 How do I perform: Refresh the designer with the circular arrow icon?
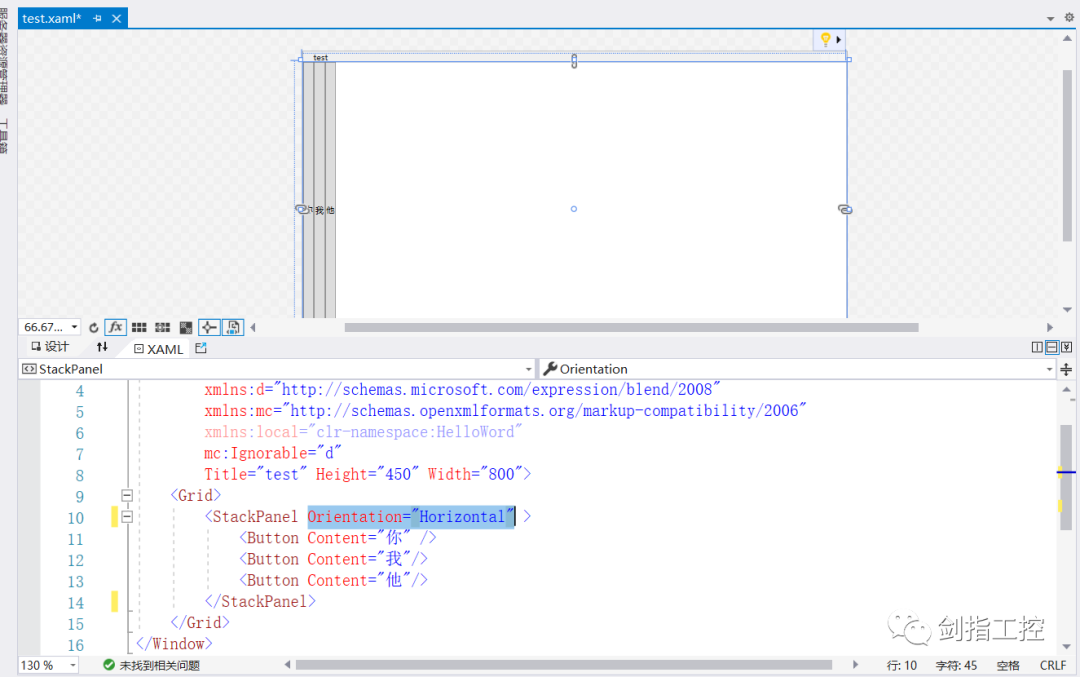click(94, 328)
